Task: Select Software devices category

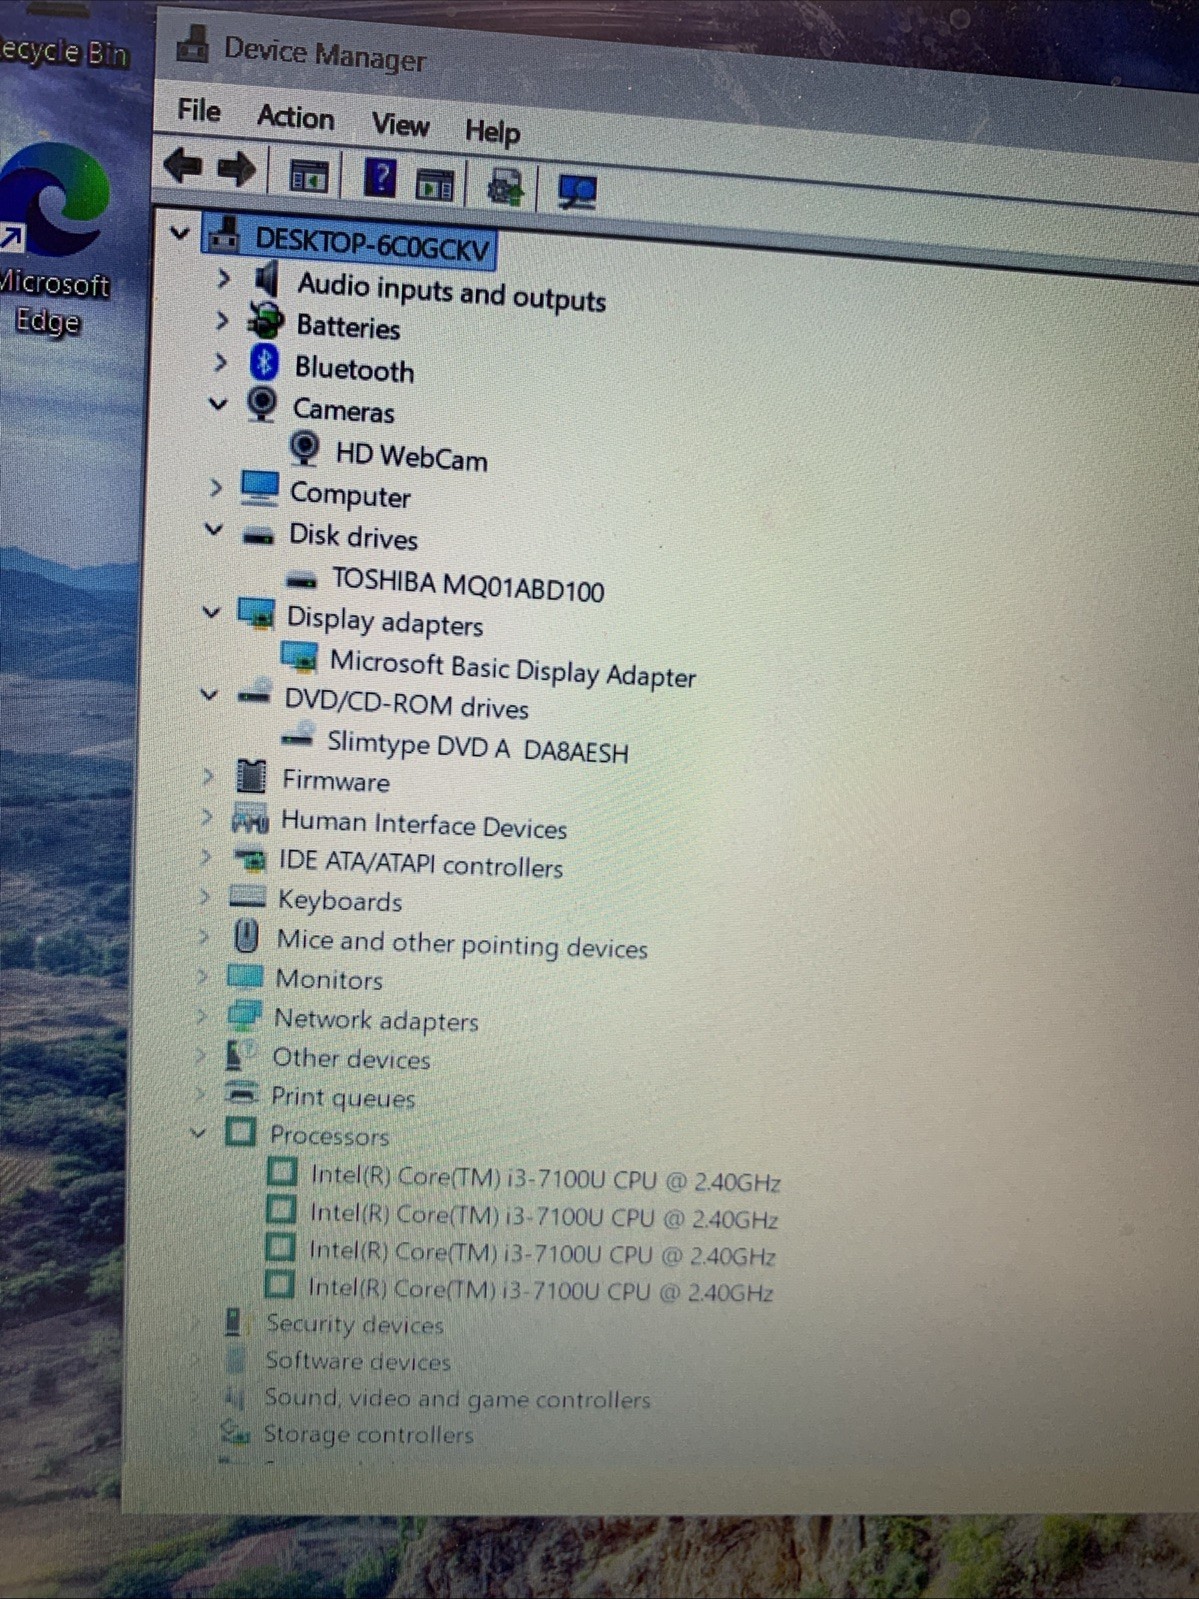Action: pyautogui.click(x=358, y=1361)
